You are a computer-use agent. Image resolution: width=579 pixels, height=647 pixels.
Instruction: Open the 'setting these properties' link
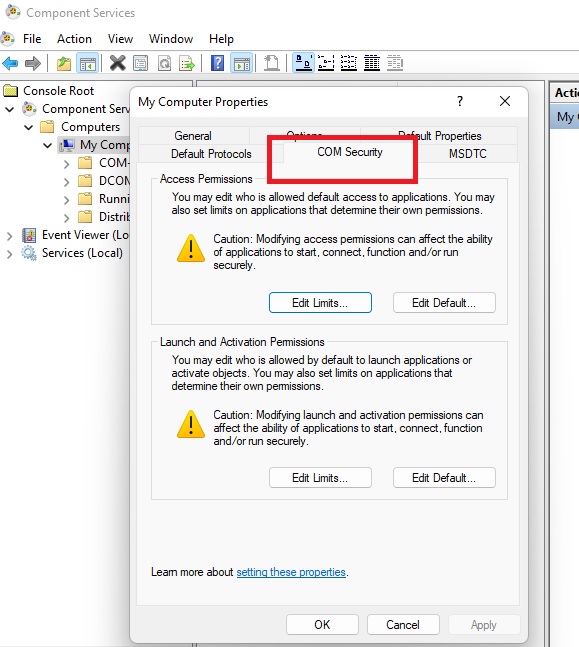291,572
